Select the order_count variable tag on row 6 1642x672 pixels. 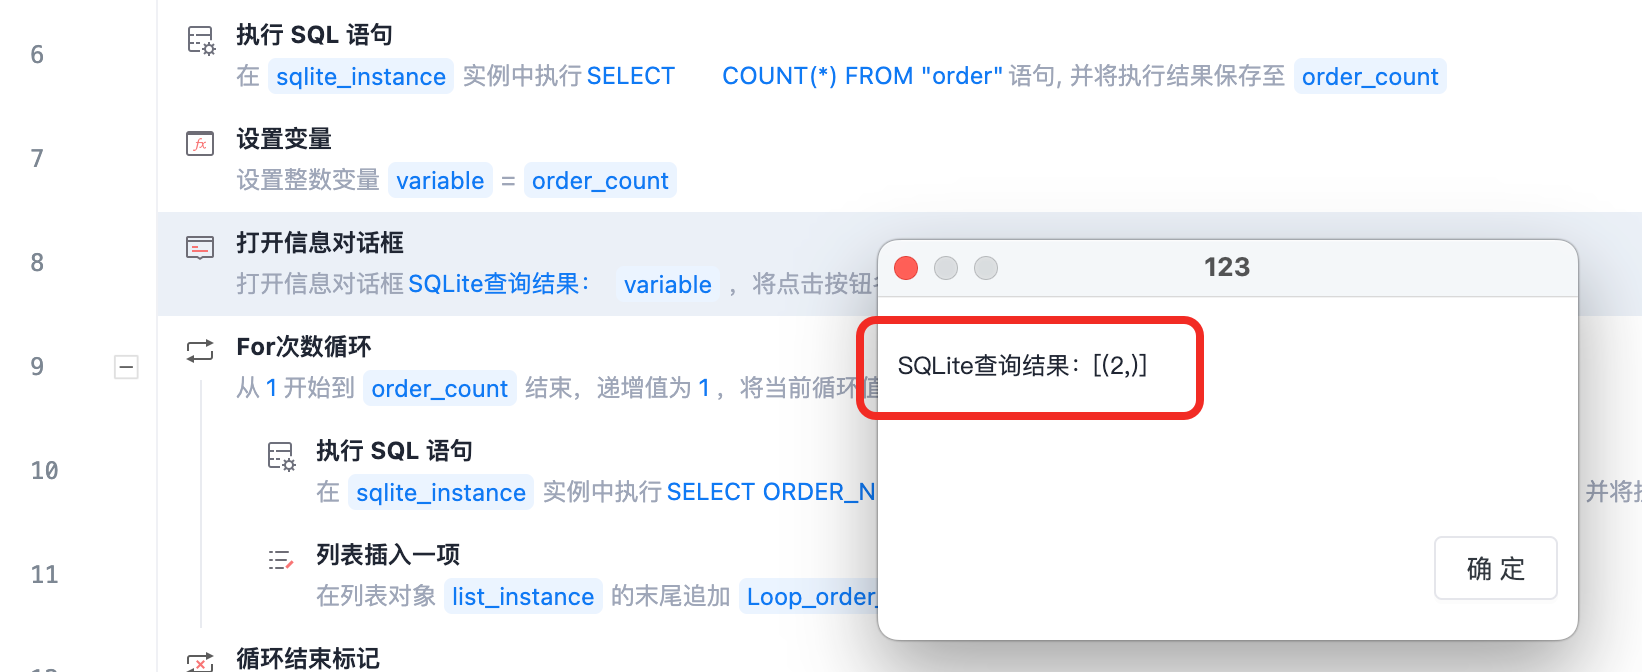tap(1370, 77)
